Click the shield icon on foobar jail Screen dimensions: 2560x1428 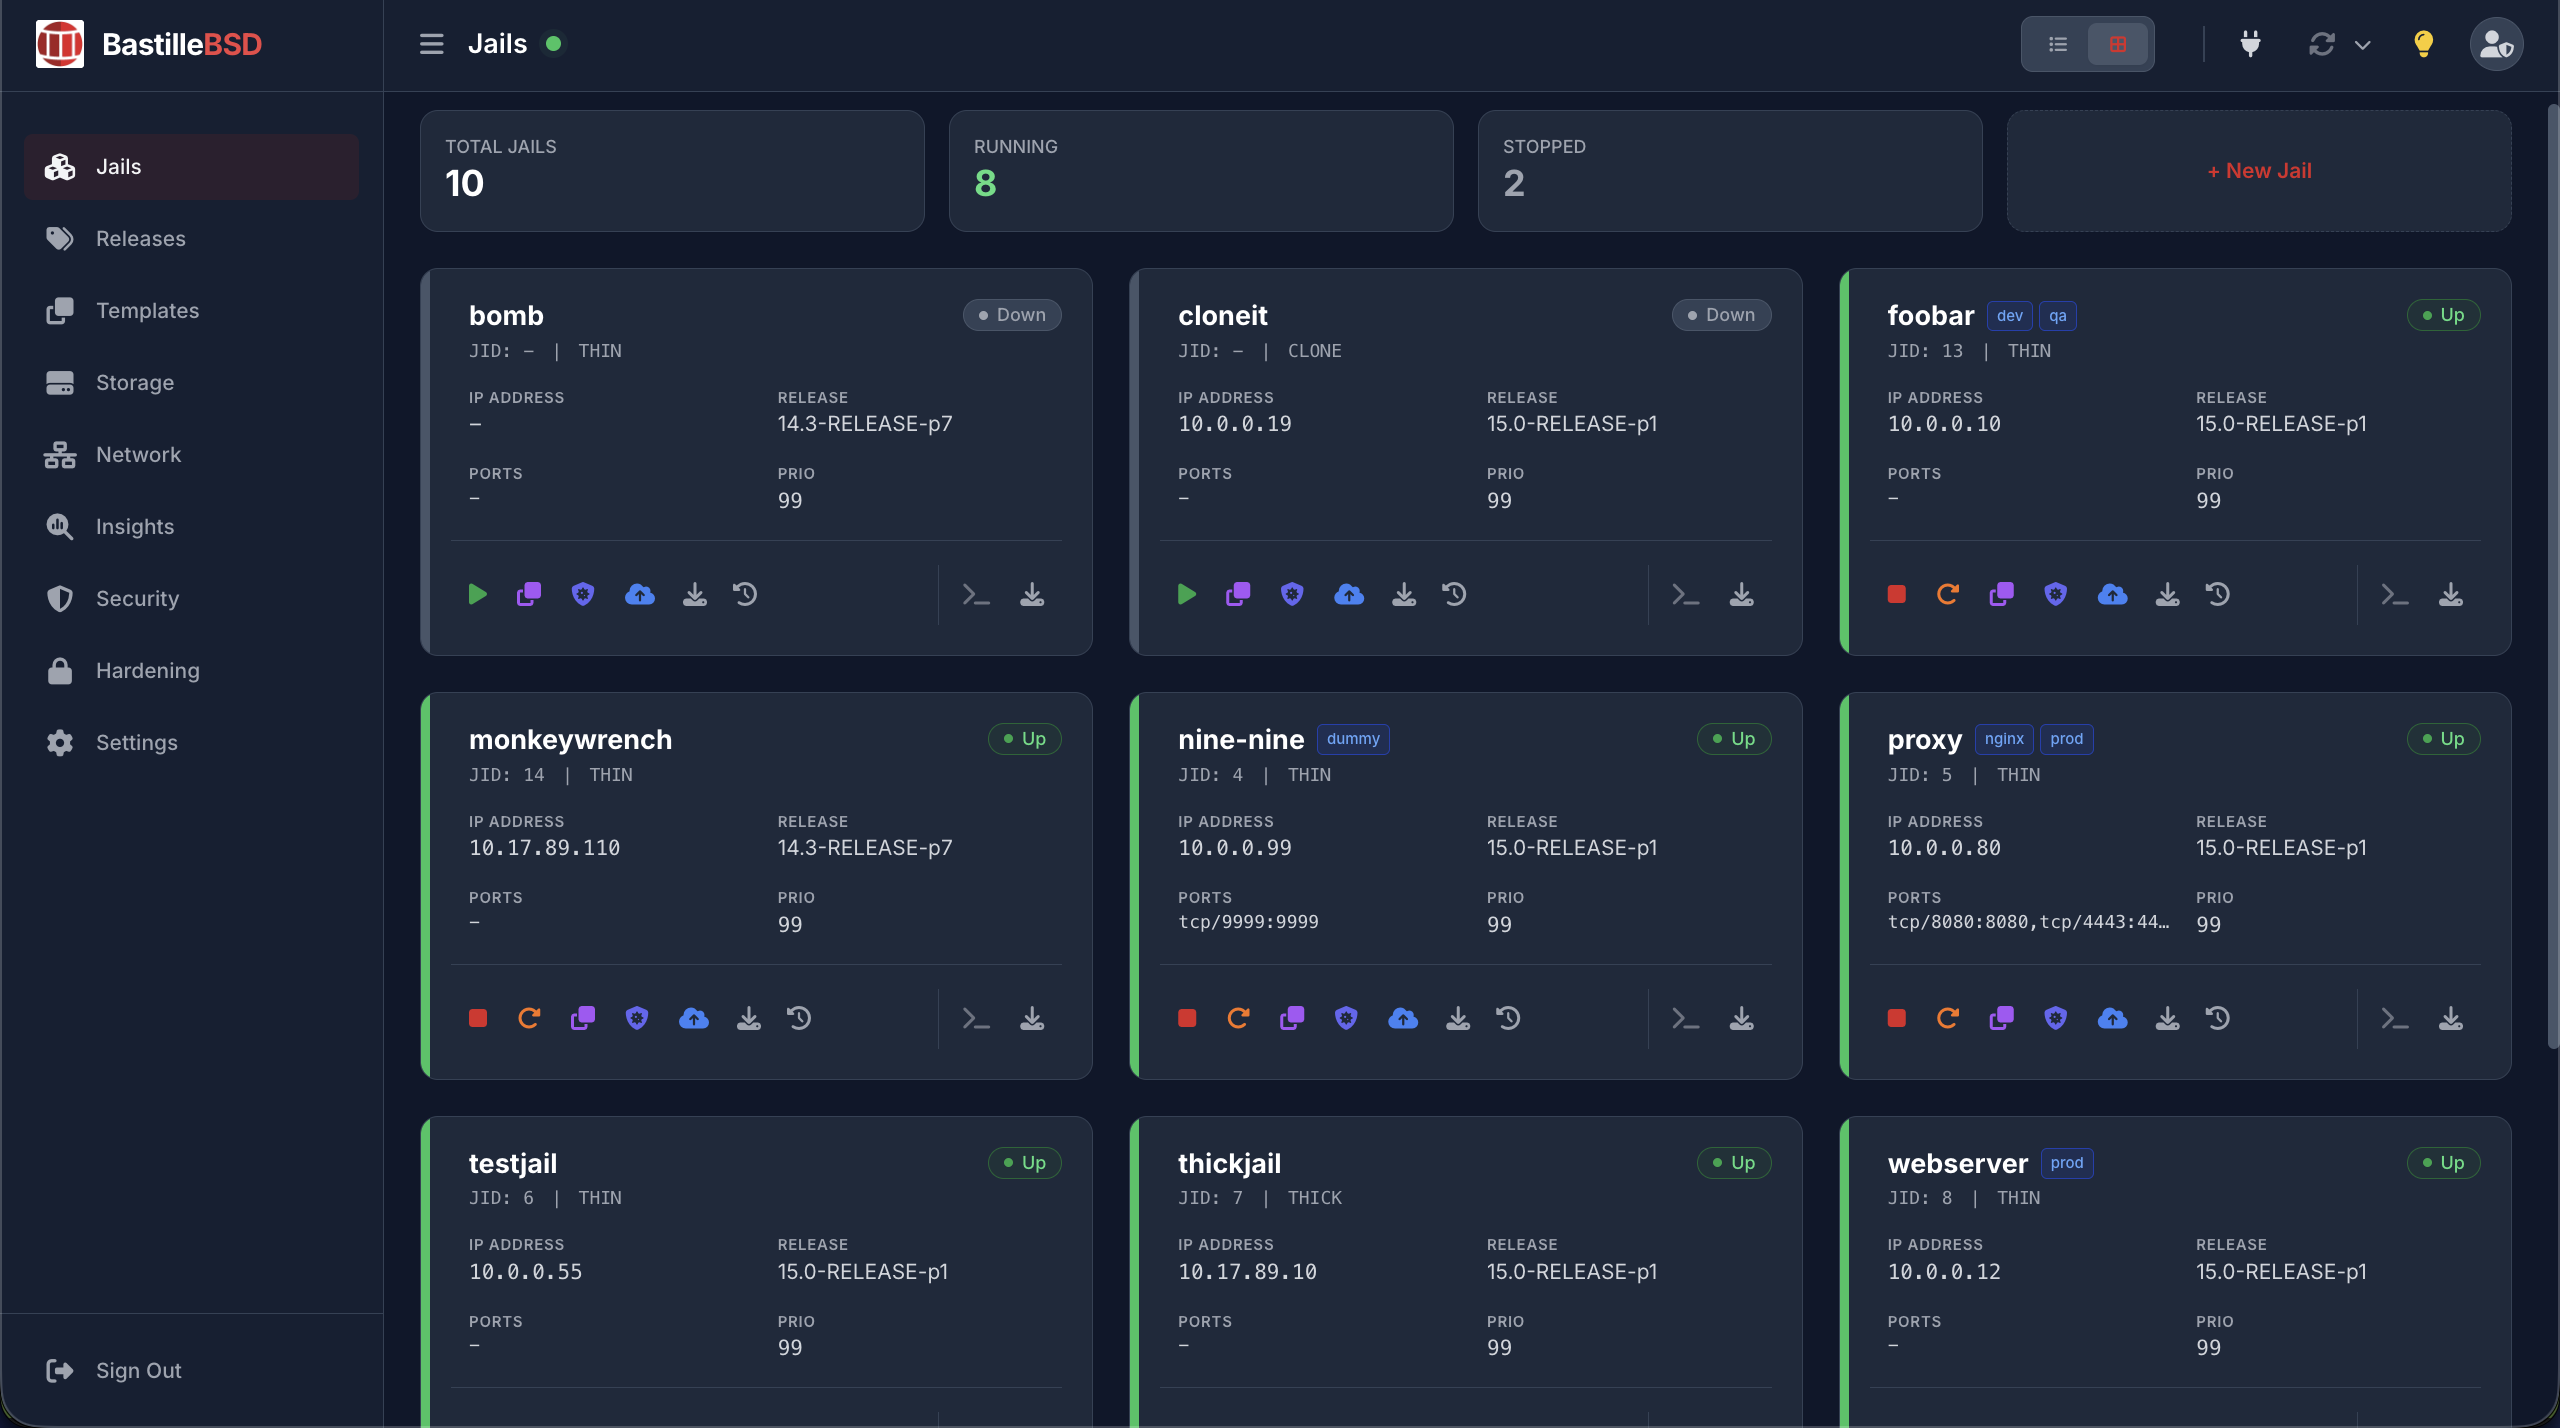pos(2055,595)
